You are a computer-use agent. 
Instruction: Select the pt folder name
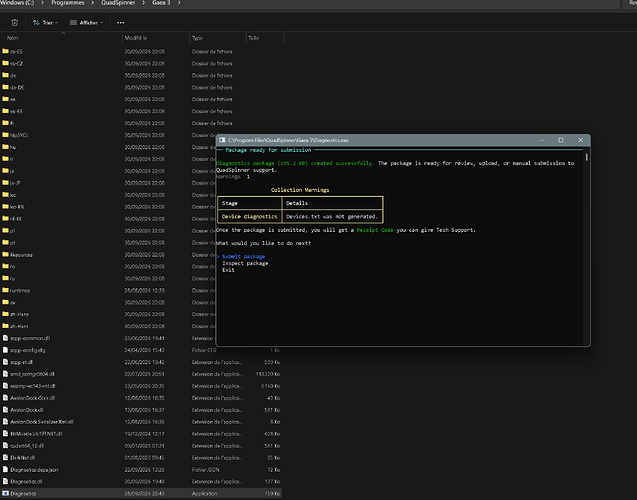pos(13,242)
